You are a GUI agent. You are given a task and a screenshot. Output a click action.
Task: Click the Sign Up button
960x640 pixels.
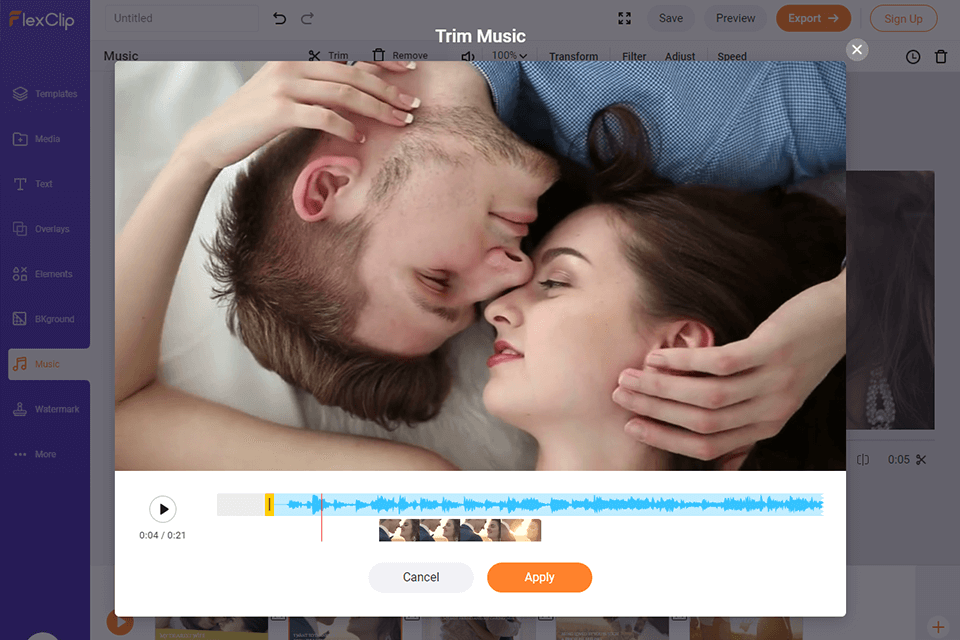coord(903,18)
